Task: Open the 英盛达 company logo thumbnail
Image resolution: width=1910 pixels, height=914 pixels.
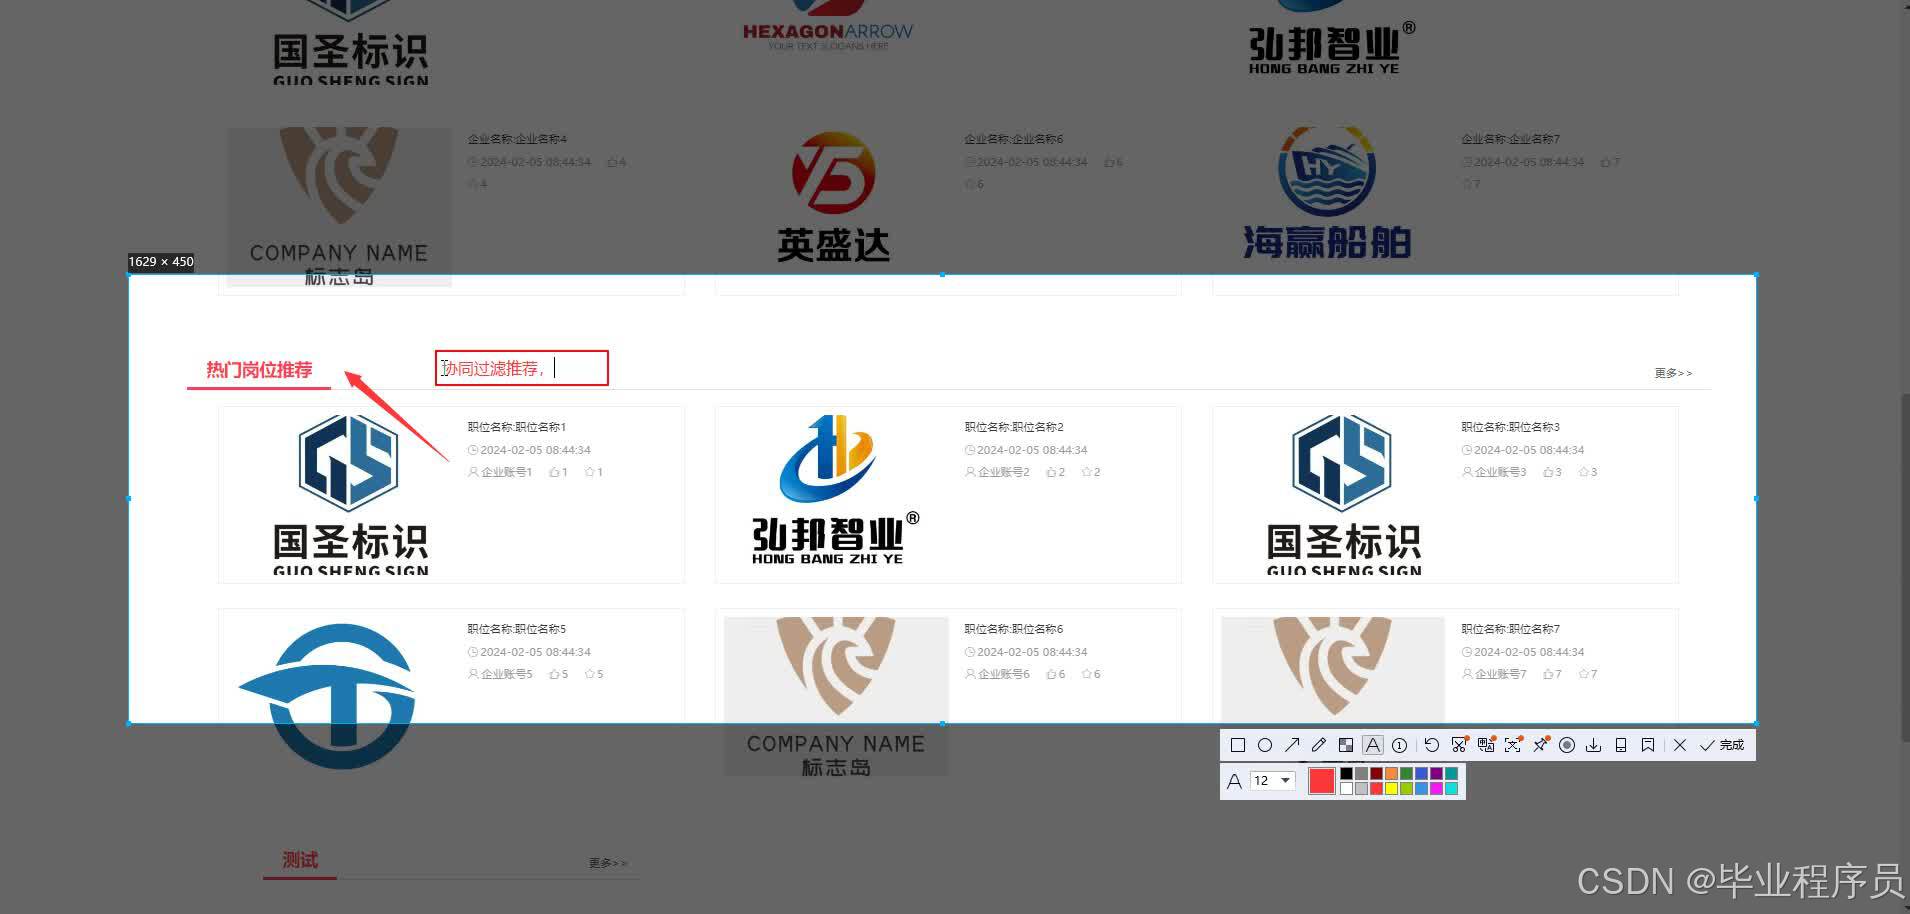Action: click(x=833, y=197)
